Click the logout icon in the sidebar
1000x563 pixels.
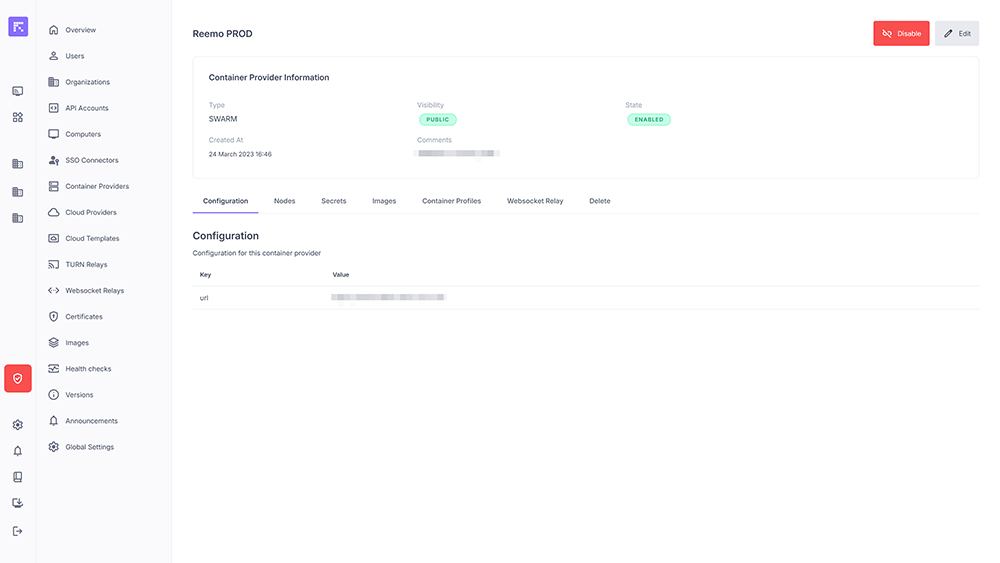coord(18,531)
